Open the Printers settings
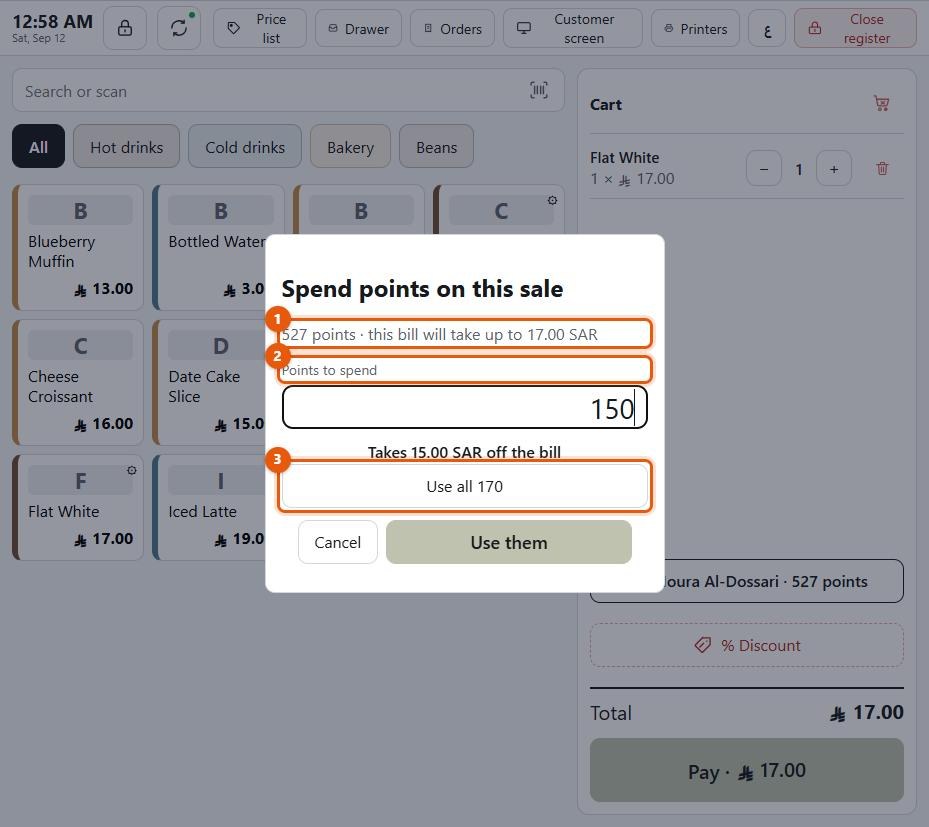Viewport: 929px width, 827px height. [x=695, y=28]
